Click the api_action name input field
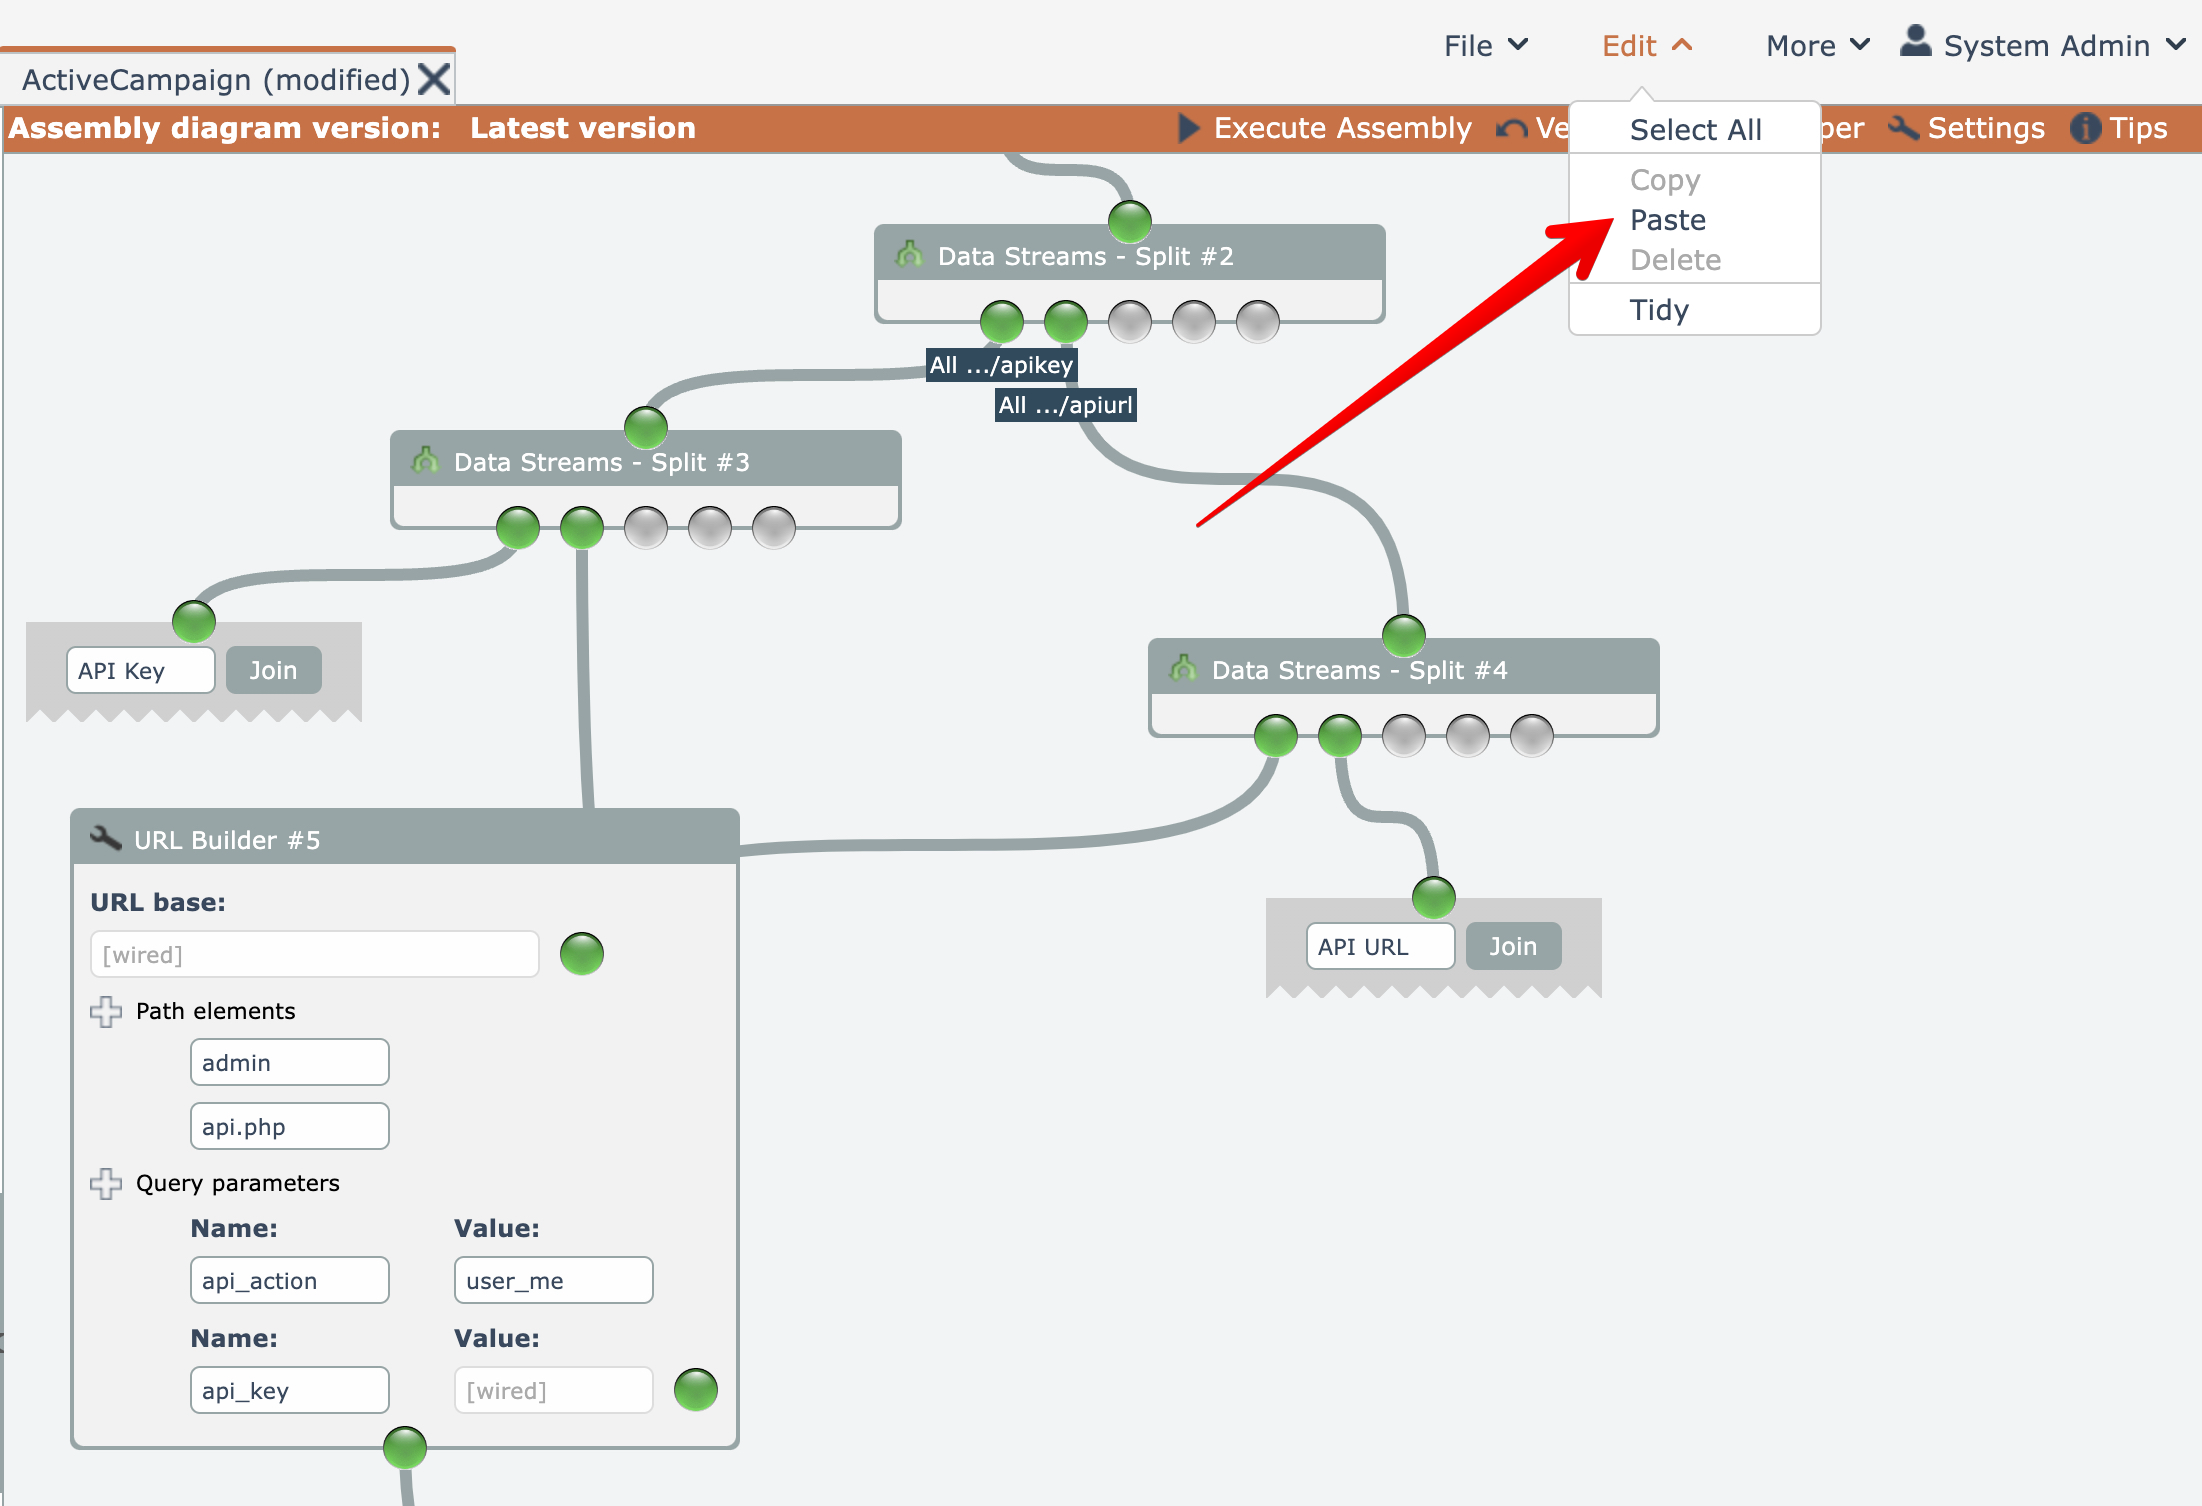This screenshot has height=1506, width=2202. 289,1280
